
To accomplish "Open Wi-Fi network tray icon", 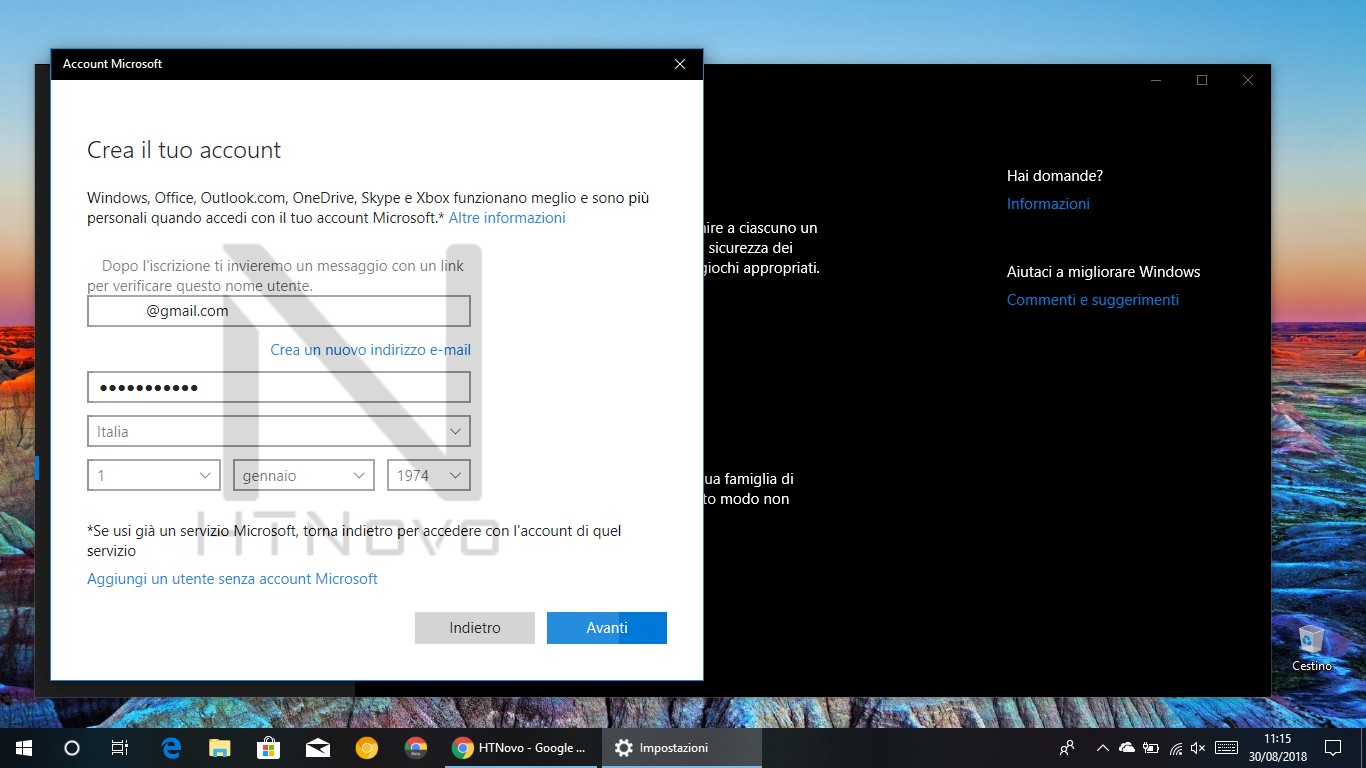I will click(1175, 747).
